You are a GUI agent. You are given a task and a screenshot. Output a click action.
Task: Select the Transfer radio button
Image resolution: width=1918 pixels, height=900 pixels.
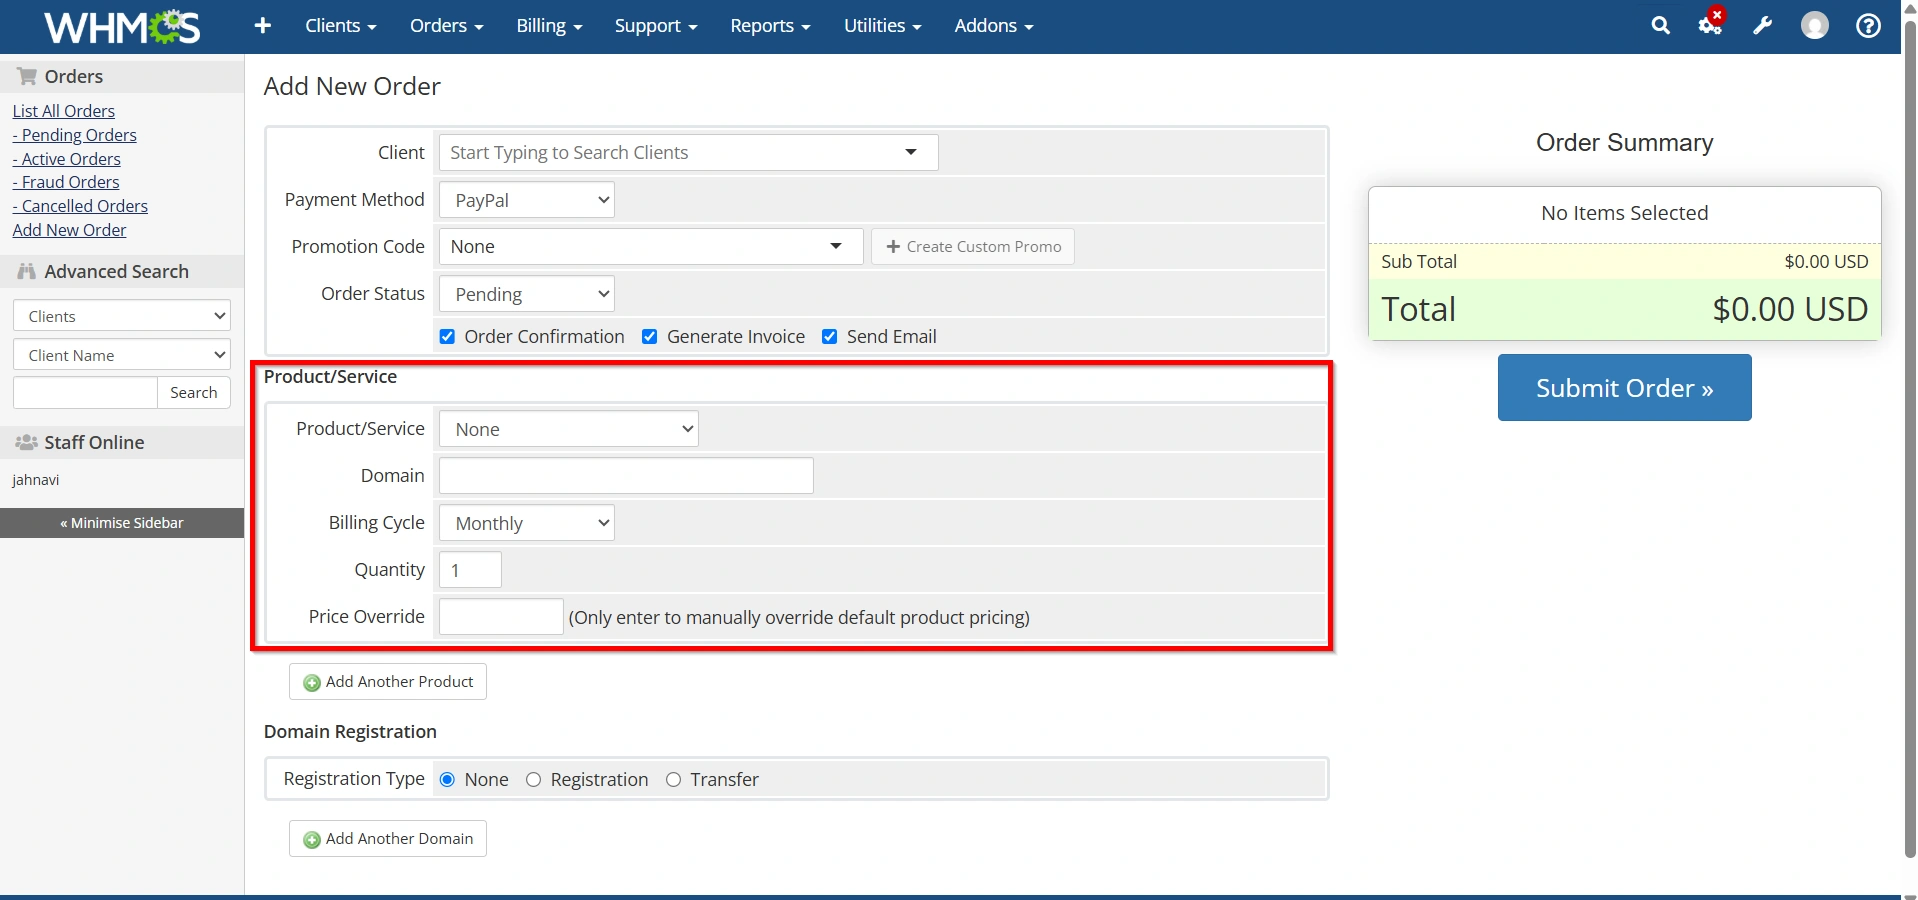click(674, 780)
